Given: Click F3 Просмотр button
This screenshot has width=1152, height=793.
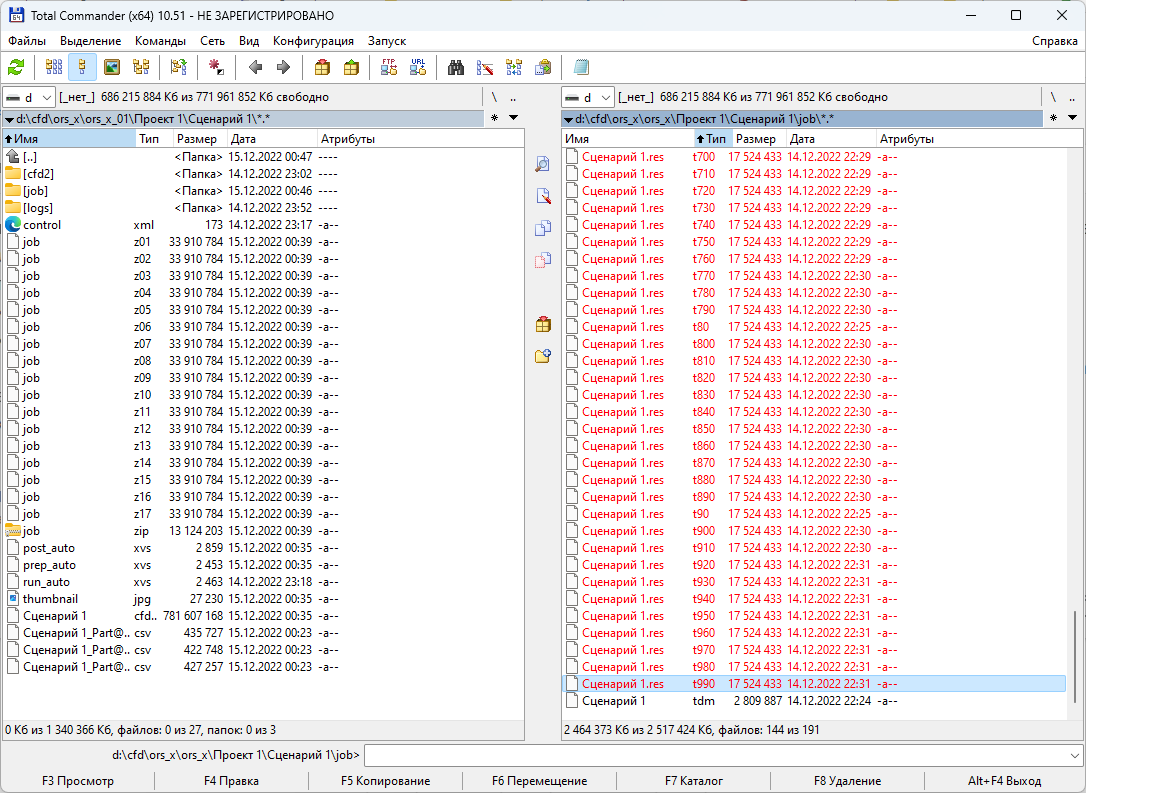Looking at the screenshot, I should [78, 781].
